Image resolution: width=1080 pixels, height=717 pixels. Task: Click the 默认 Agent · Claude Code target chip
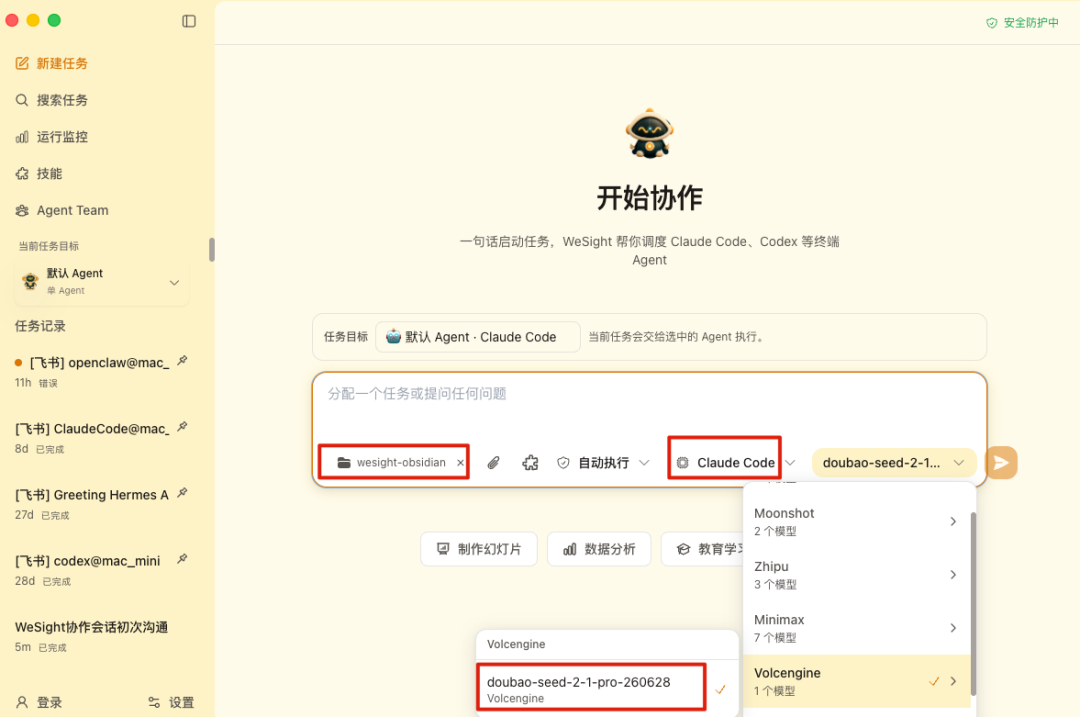pos(477,337)
